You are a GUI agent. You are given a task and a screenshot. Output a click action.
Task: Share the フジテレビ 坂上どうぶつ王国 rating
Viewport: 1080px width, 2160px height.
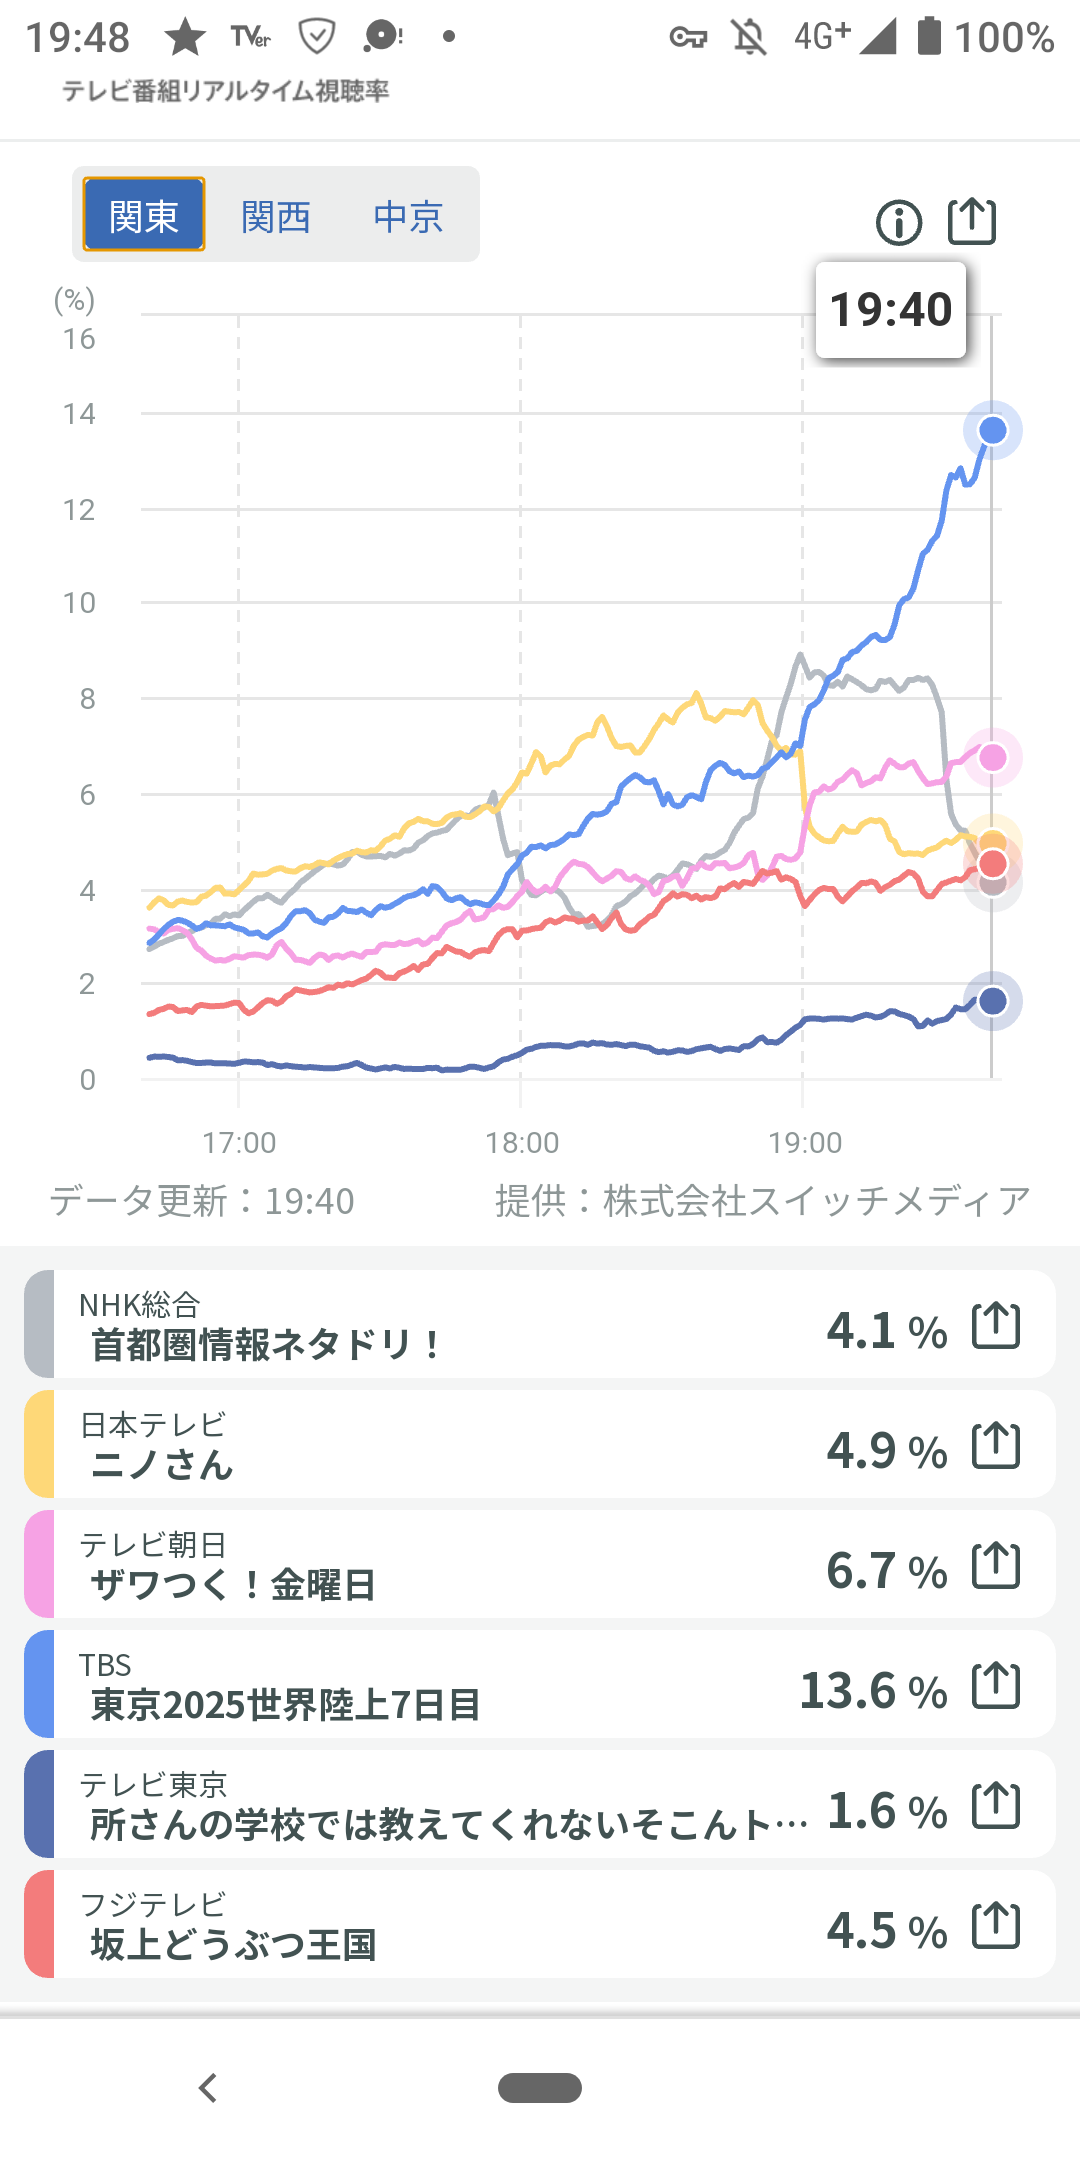[x=996, y=1926]
